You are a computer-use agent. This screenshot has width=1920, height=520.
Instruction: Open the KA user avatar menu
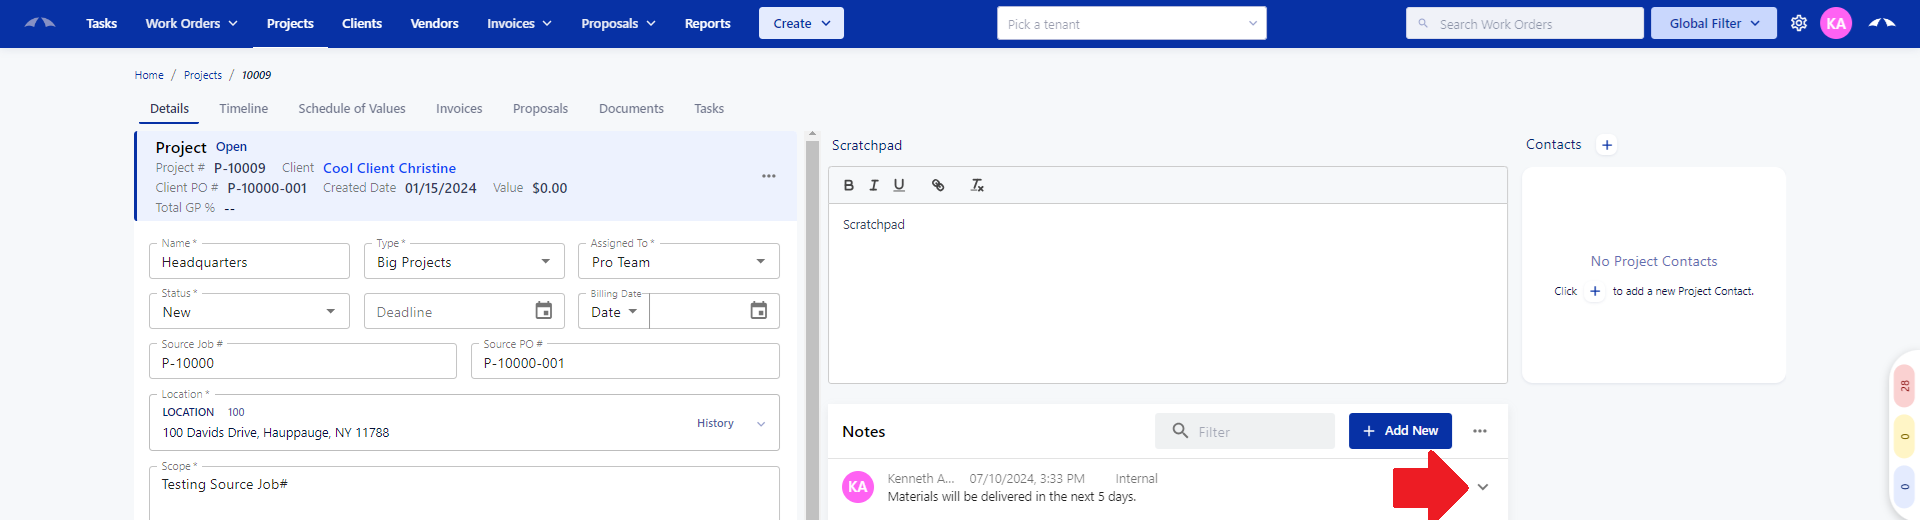pos(1836,23)
